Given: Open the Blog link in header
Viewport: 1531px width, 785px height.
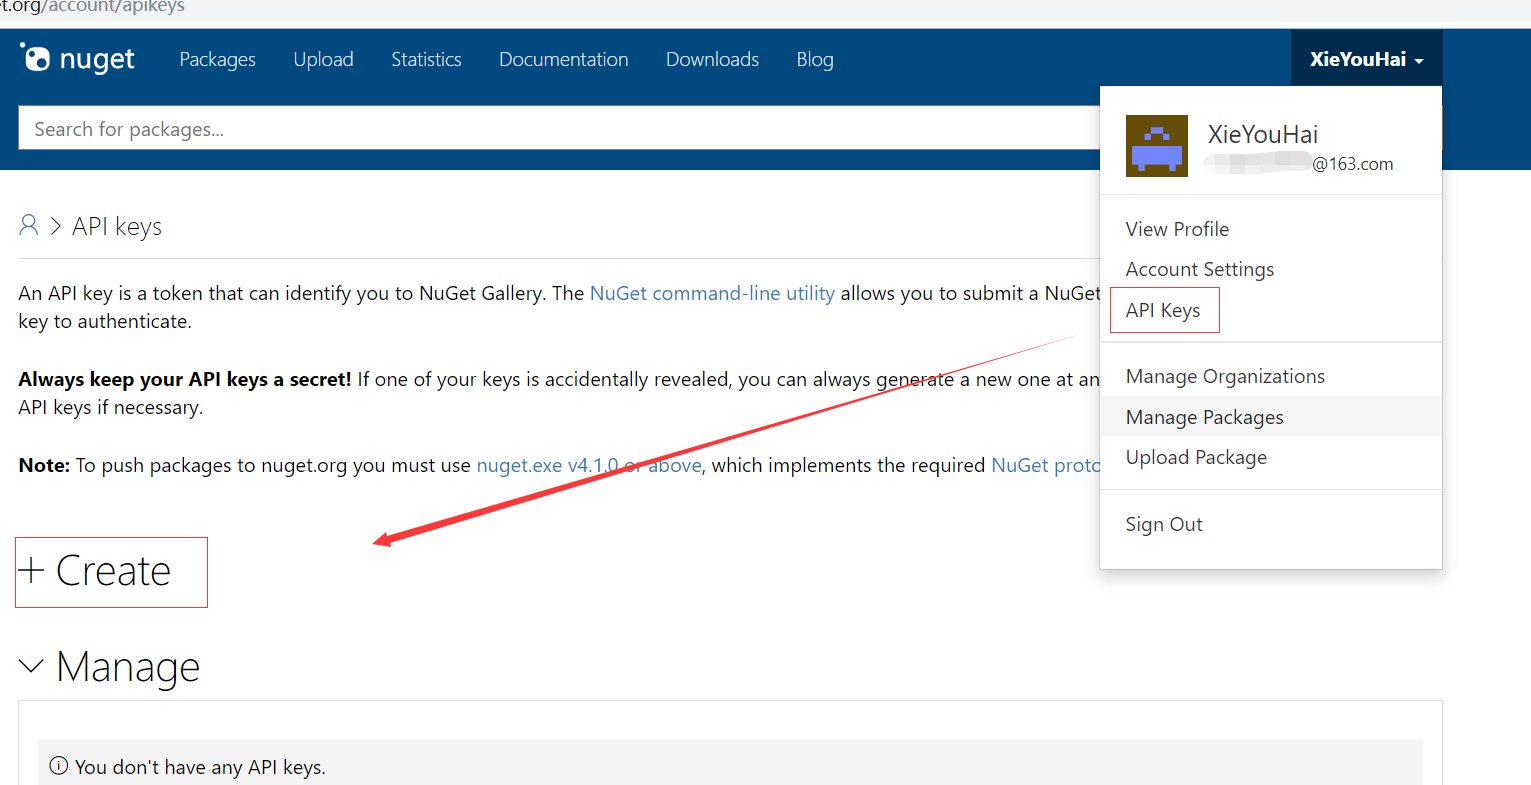Looking at the screenshot, I should coord(815,60).
